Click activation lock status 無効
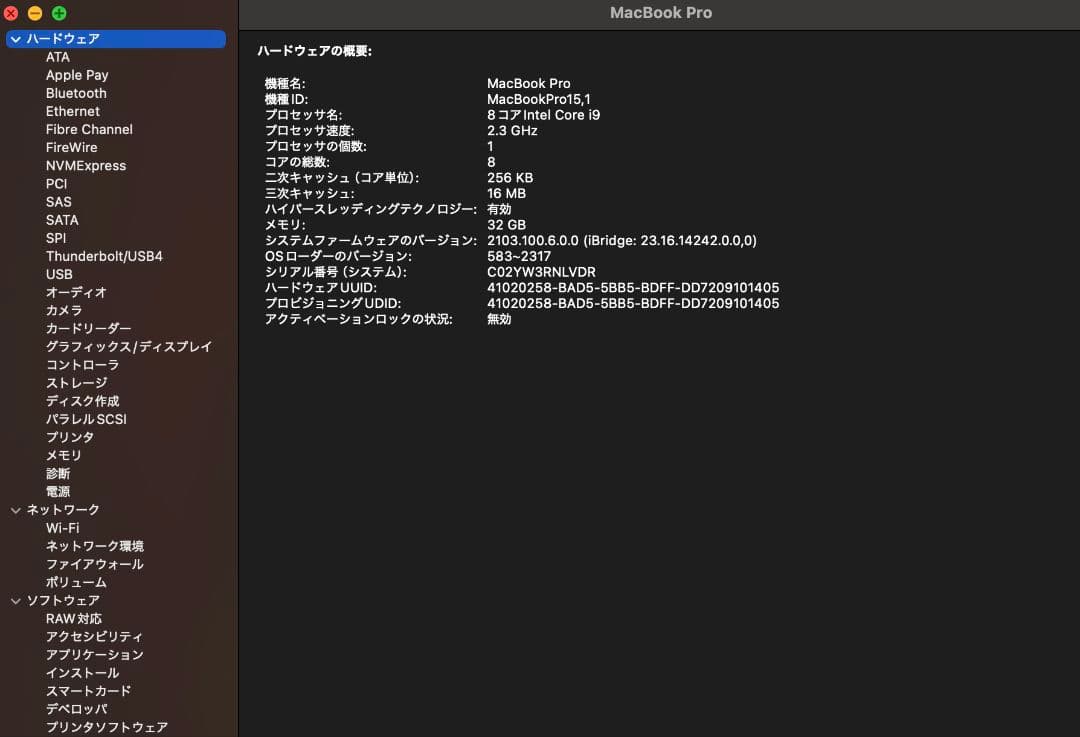Image resolution: width=1080 pixels, height=737 pixels. [x=499, y=320]
